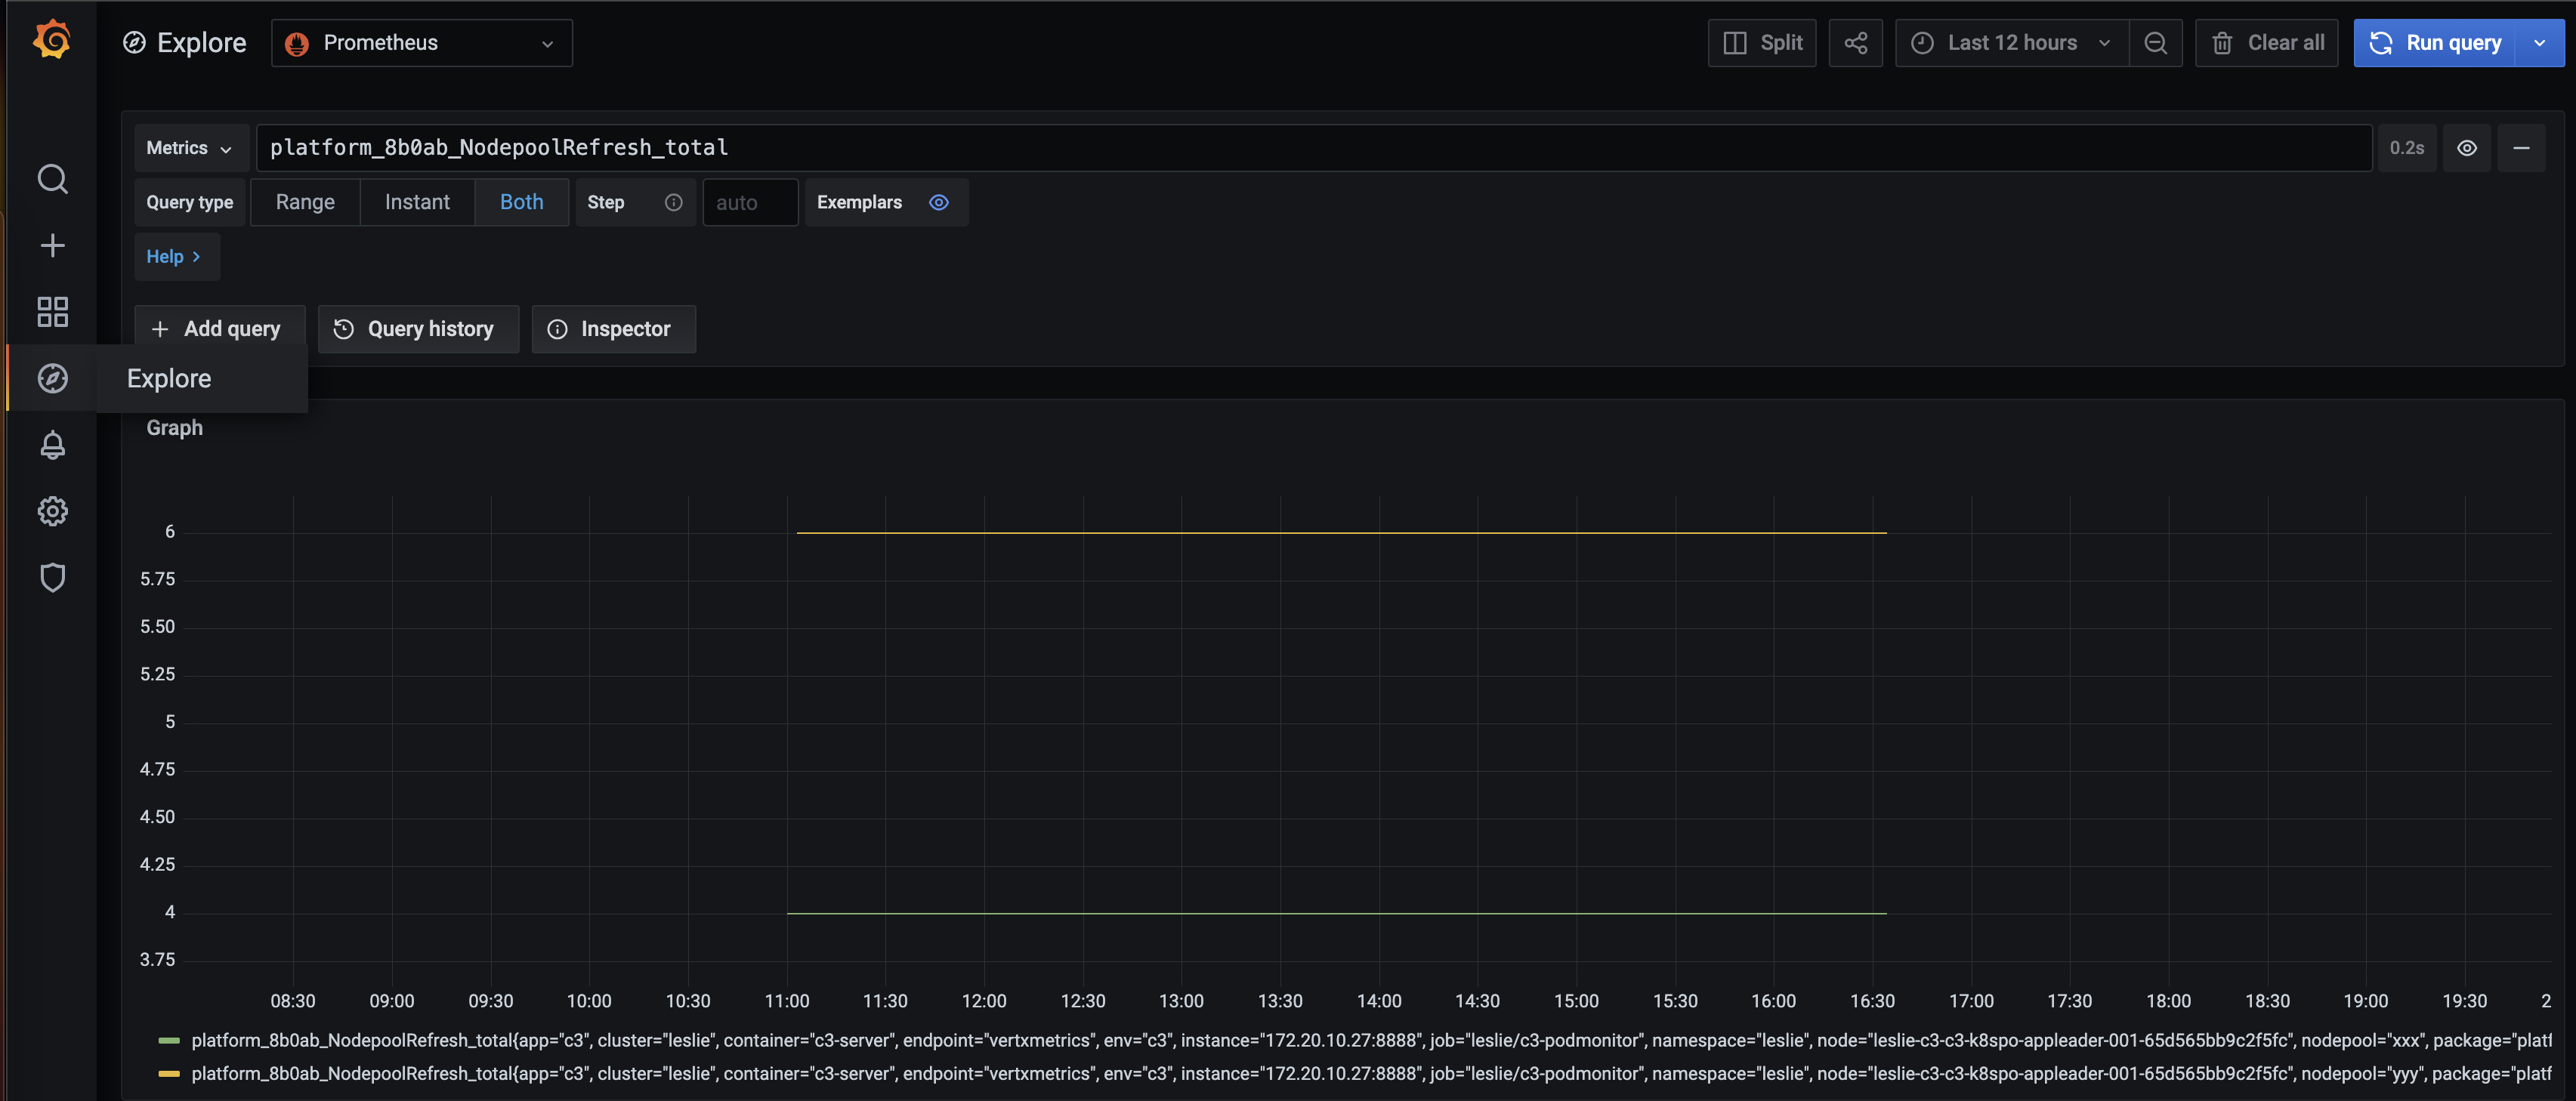Open the Dashboards grid icon
This screenshot has height=1101, width=2576.
(x=52, y=312)
